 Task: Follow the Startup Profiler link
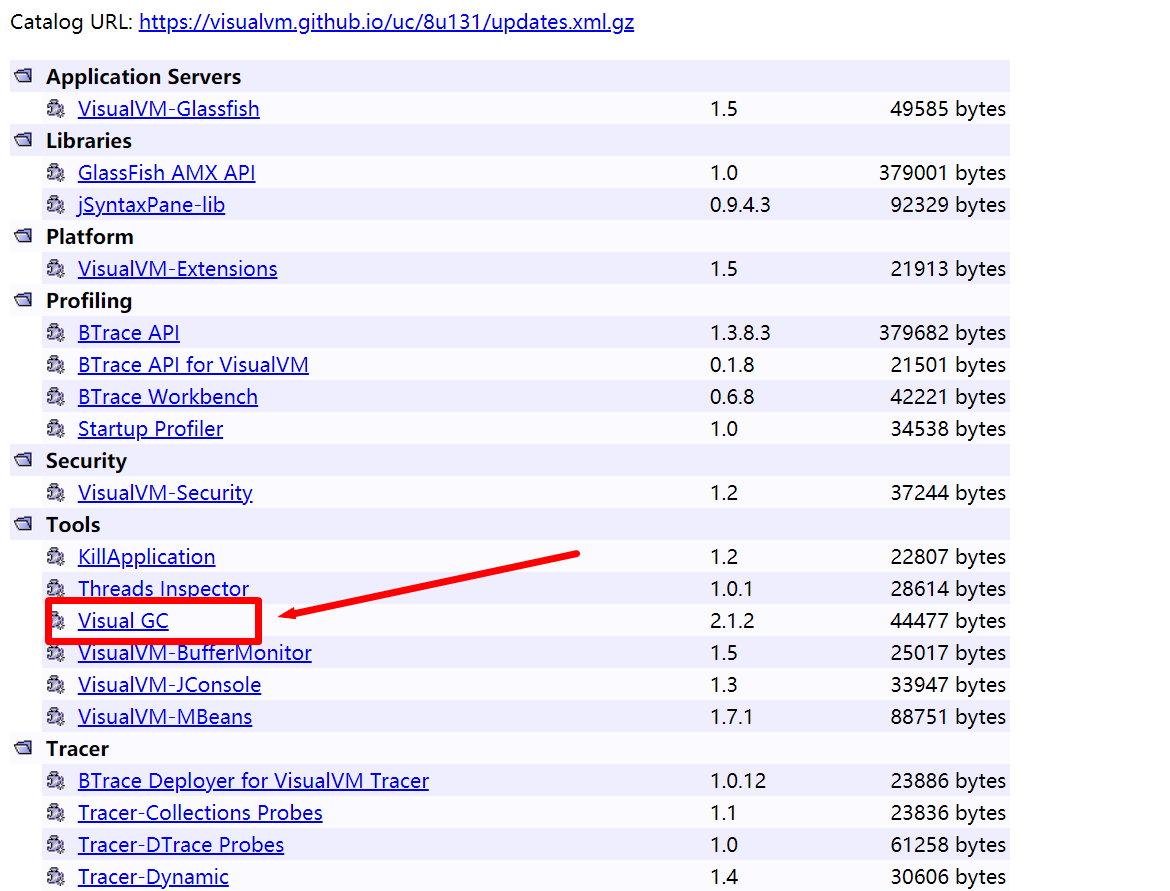coord(151,429)
